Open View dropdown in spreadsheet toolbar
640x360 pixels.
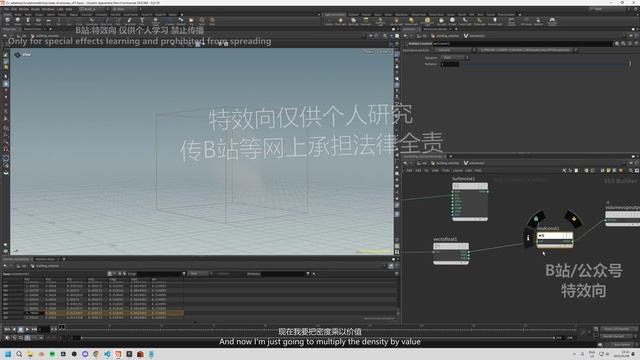tap(199, 273)
